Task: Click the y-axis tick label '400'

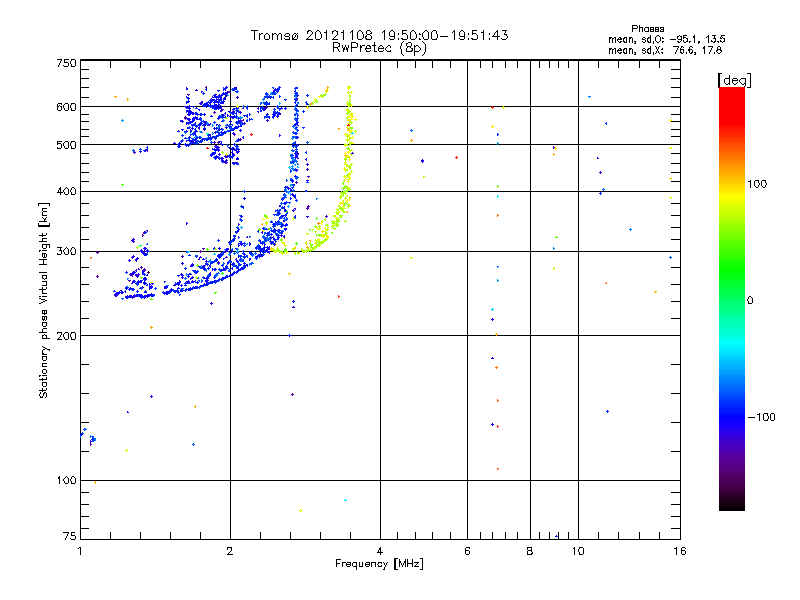Action: pyautogui.click(x=66, y=191)
